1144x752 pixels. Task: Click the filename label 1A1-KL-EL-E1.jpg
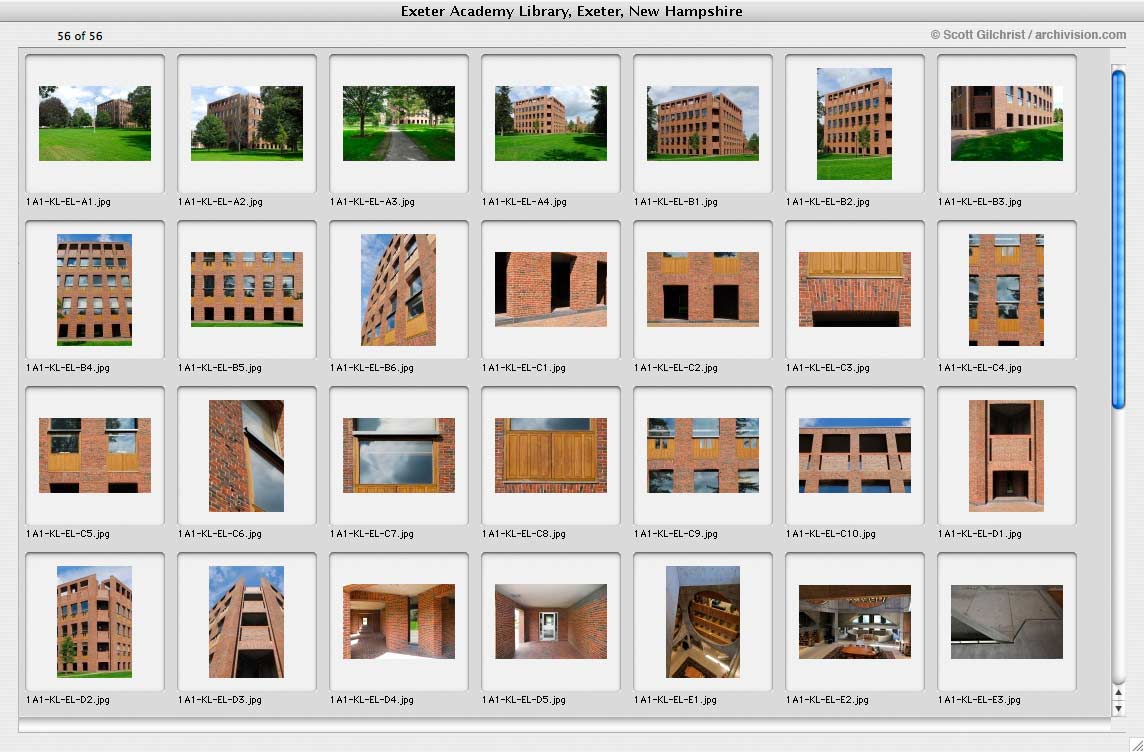tap(675, 700)
